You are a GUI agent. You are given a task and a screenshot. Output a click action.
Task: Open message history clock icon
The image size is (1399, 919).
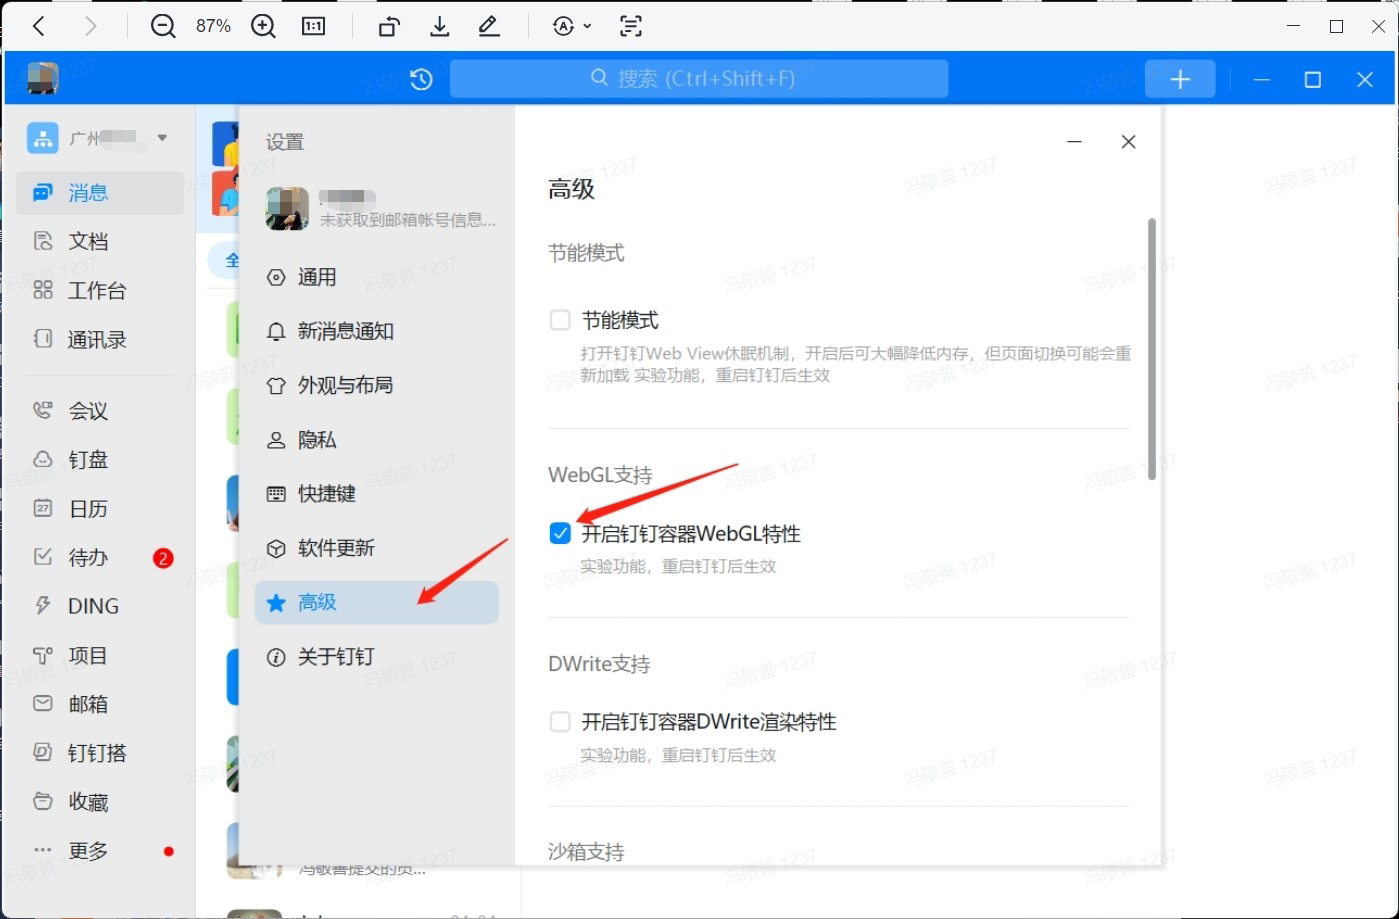pos(421,79)
